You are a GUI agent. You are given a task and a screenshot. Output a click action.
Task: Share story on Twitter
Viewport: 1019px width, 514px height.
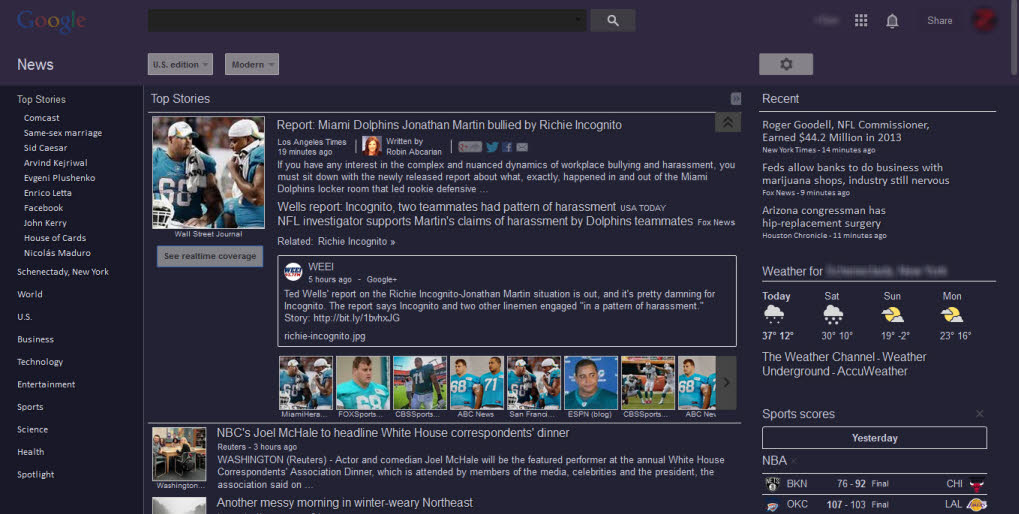click(493, 147)
